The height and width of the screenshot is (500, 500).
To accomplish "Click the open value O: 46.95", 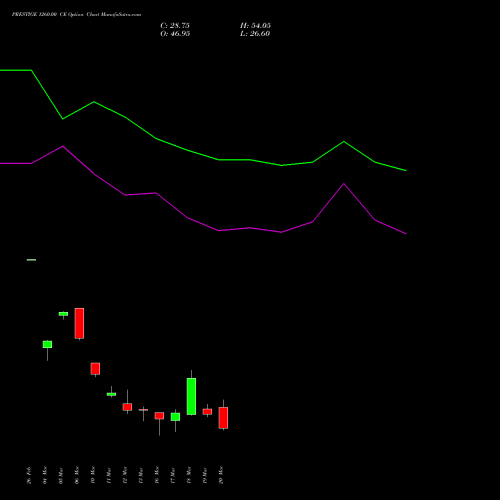I will tap(175, 34).
